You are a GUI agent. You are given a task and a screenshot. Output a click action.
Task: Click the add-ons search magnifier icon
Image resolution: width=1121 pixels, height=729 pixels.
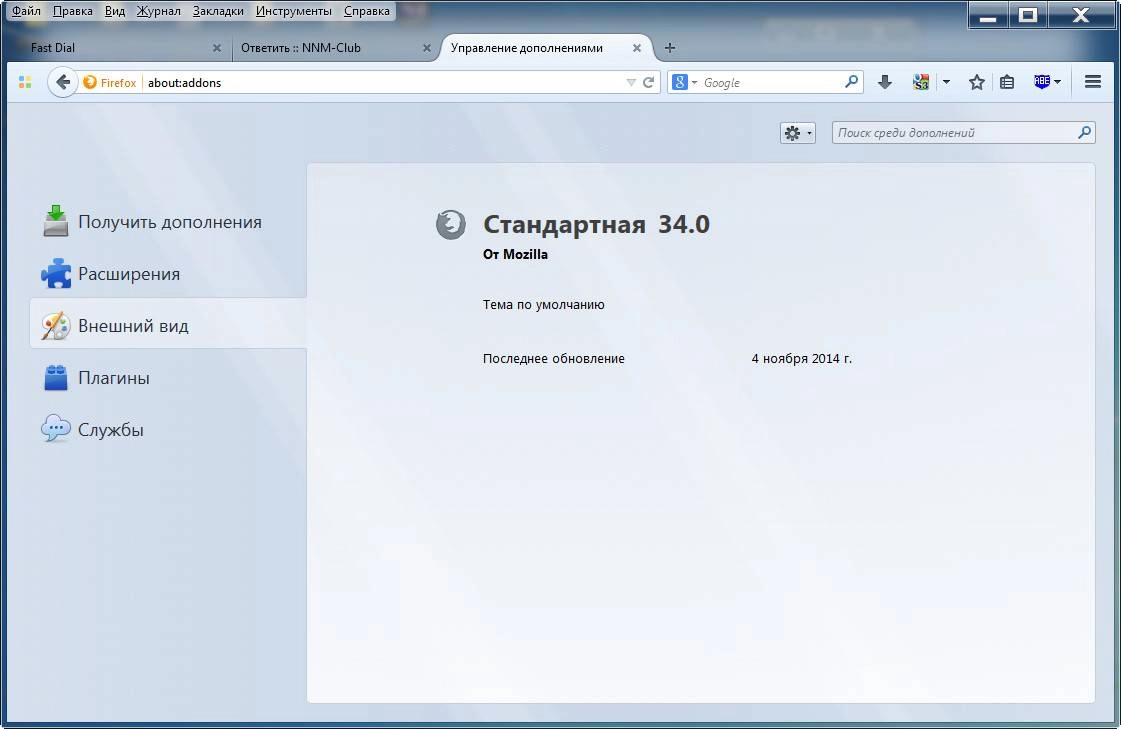1085,132
